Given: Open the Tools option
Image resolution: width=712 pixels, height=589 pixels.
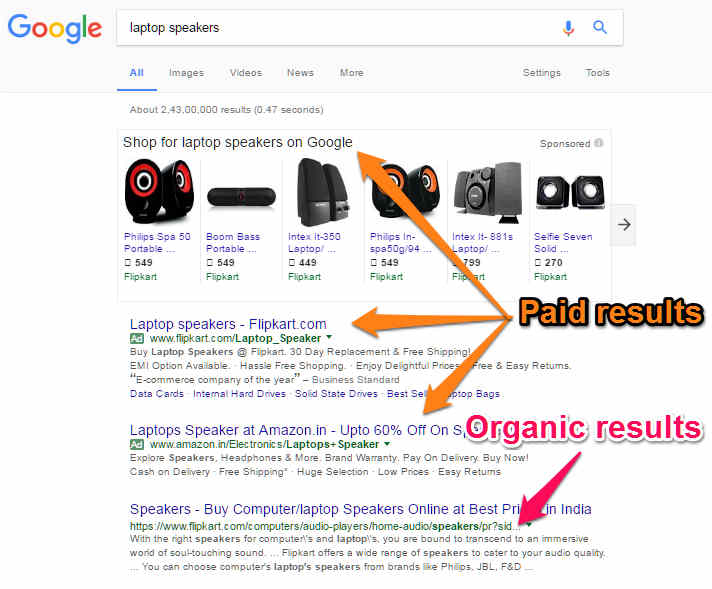Looking at the screenshot, I should pyautogui.click(x=597, y=73).
